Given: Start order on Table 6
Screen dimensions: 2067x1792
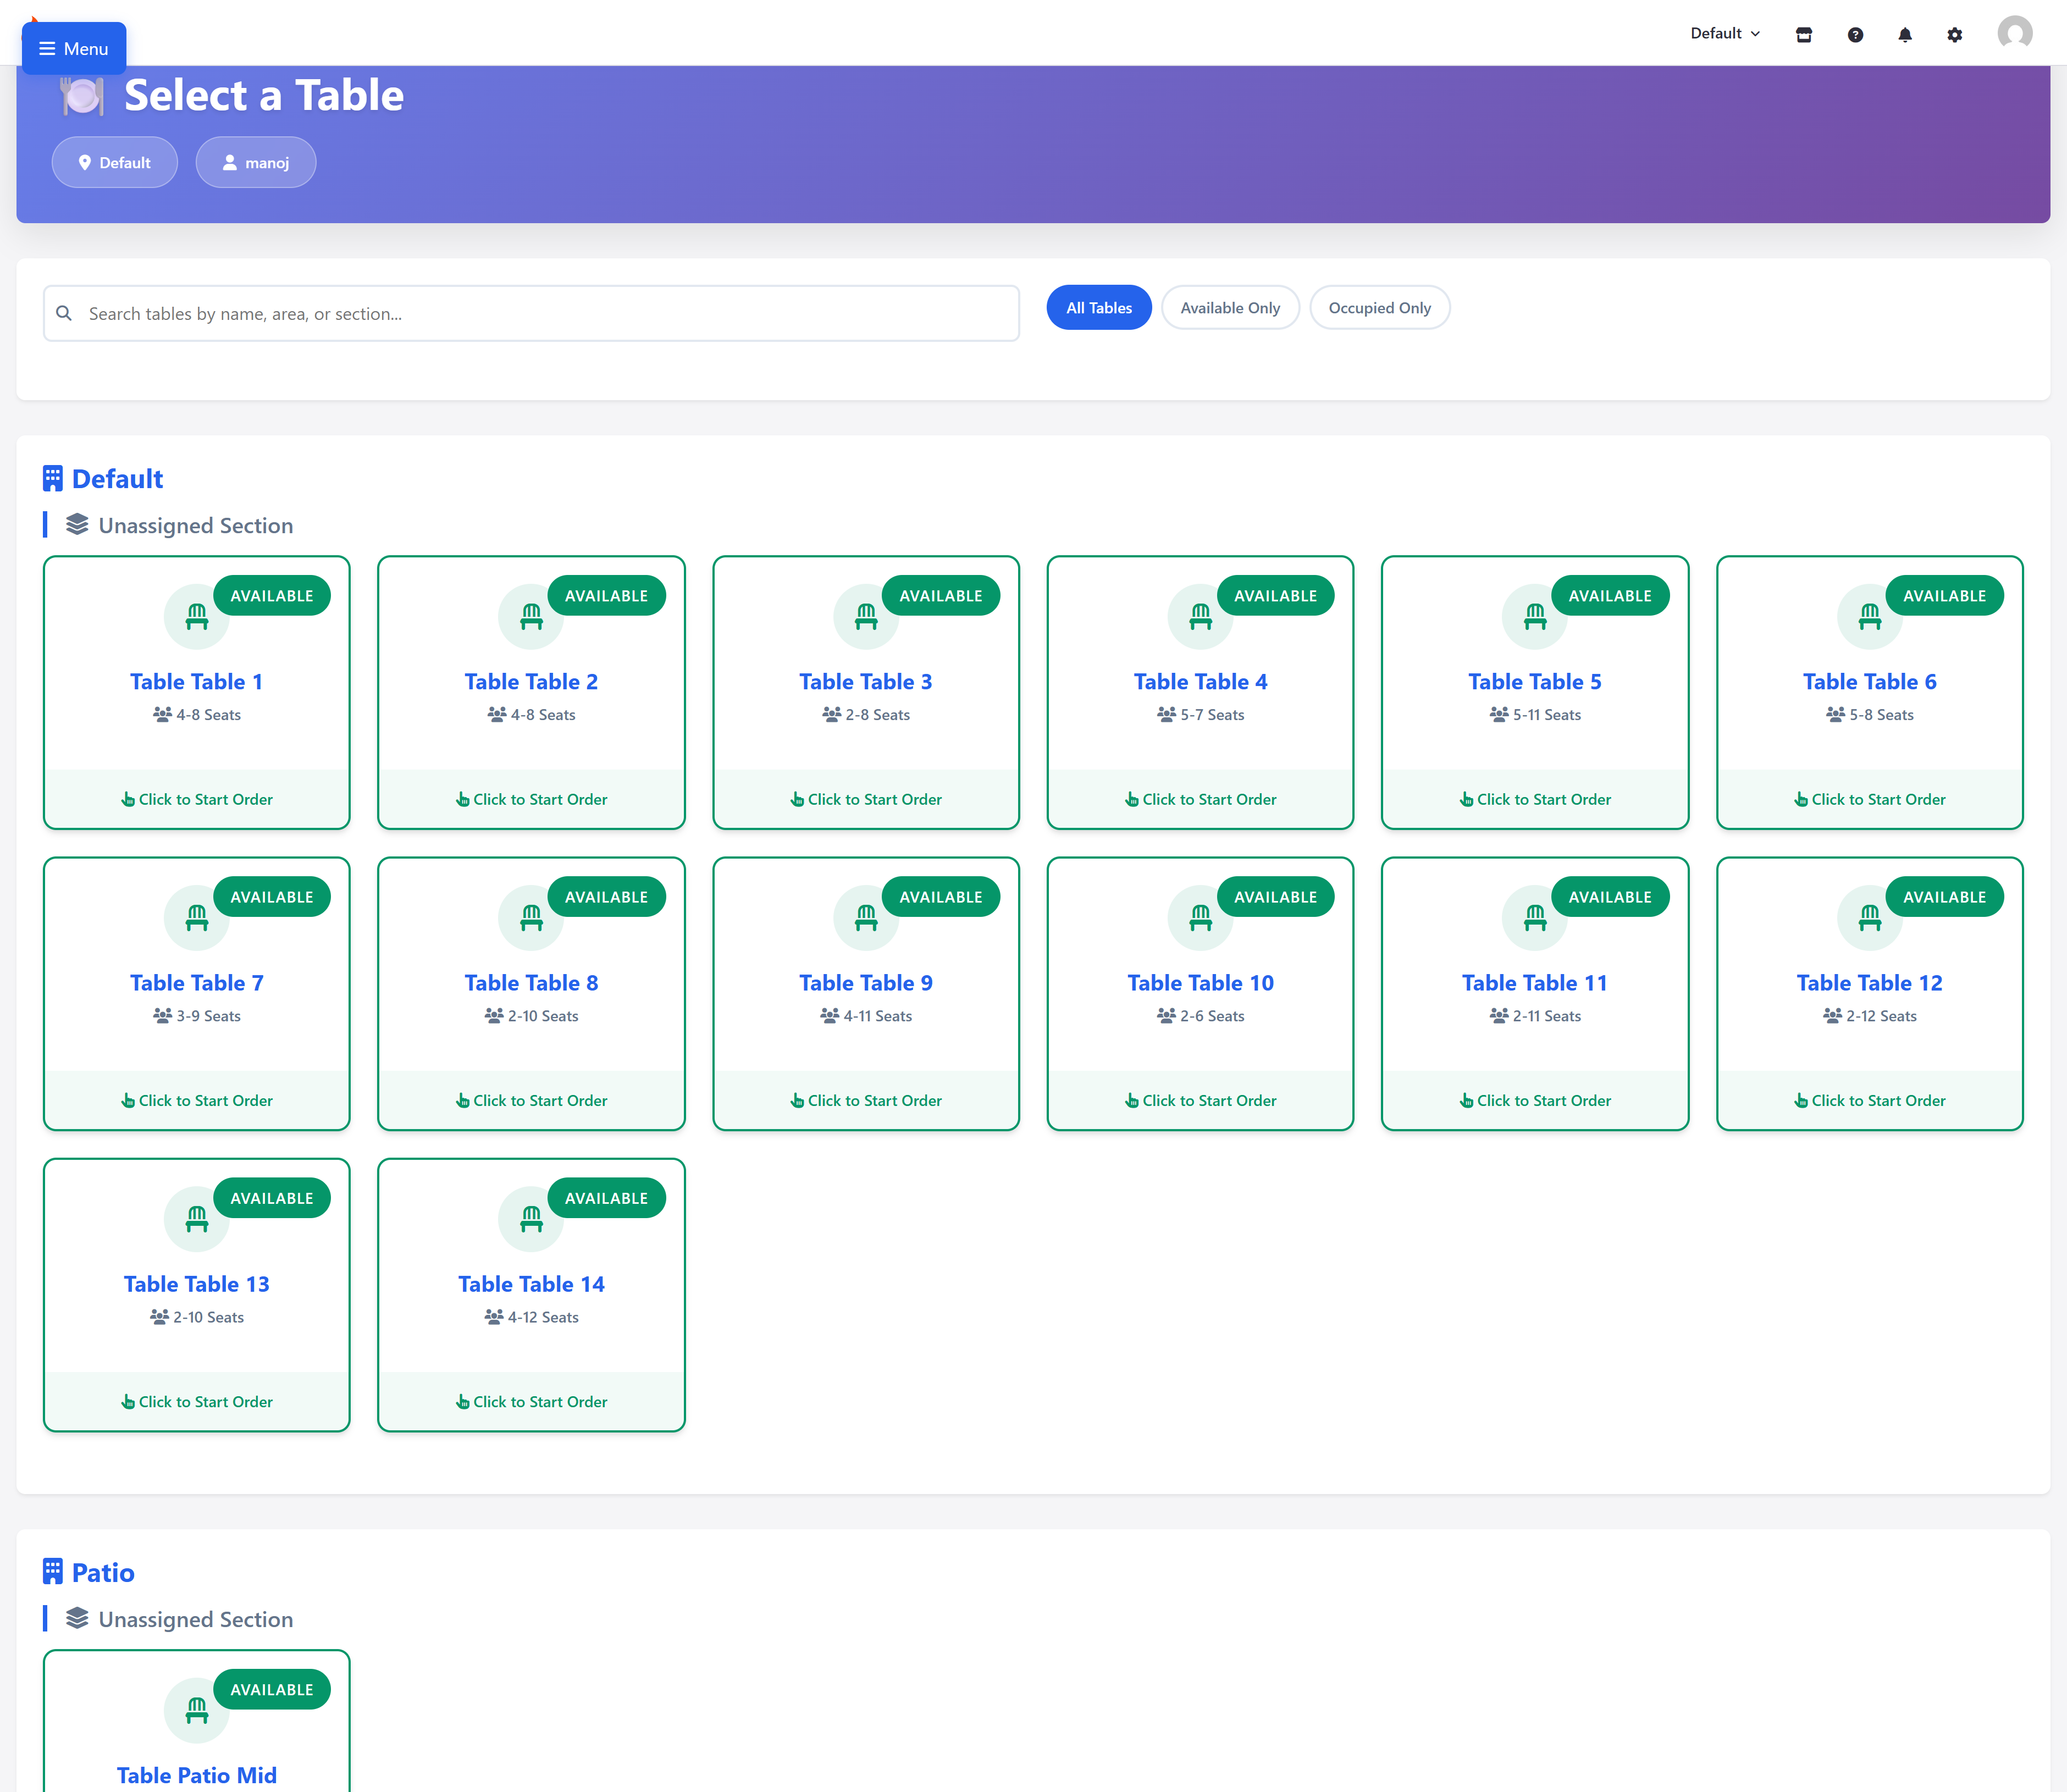Looking at the screenshot, I should coord(1869,799).
